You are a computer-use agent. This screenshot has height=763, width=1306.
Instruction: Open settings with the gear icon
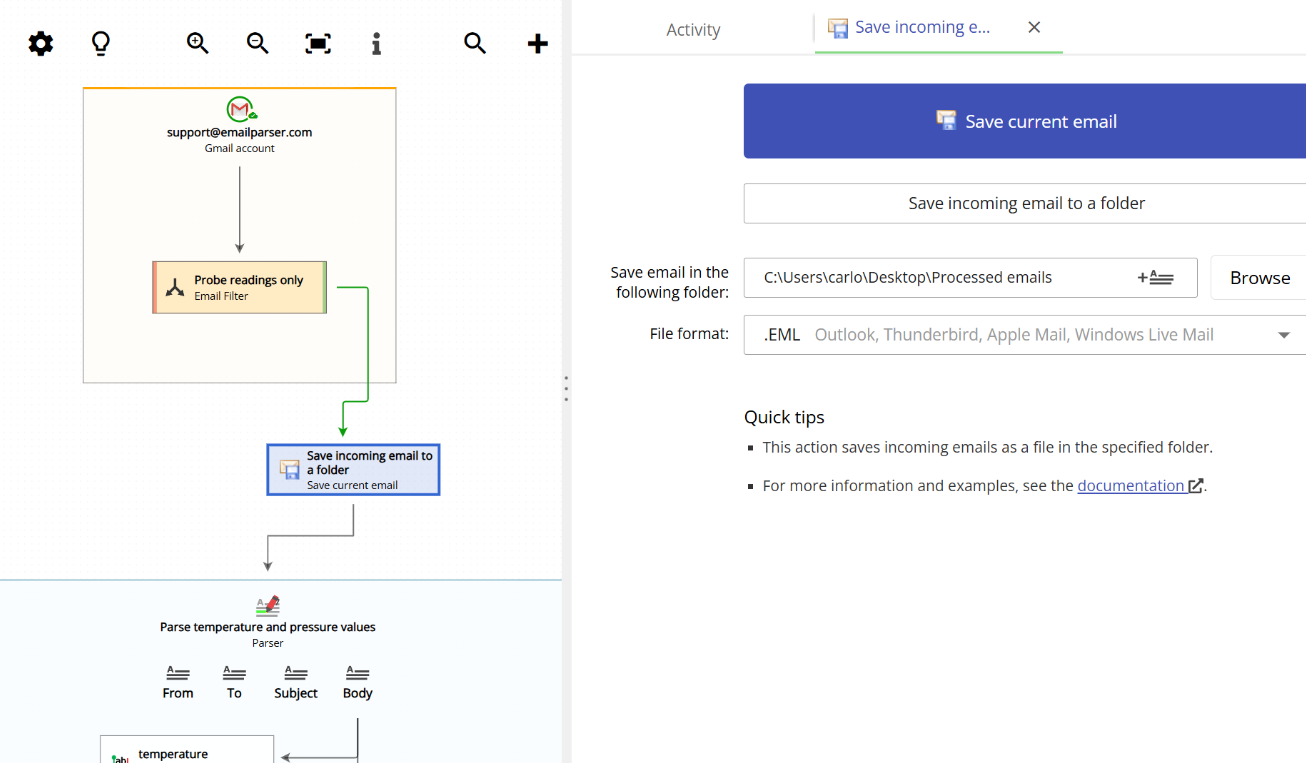pos(40,43)
